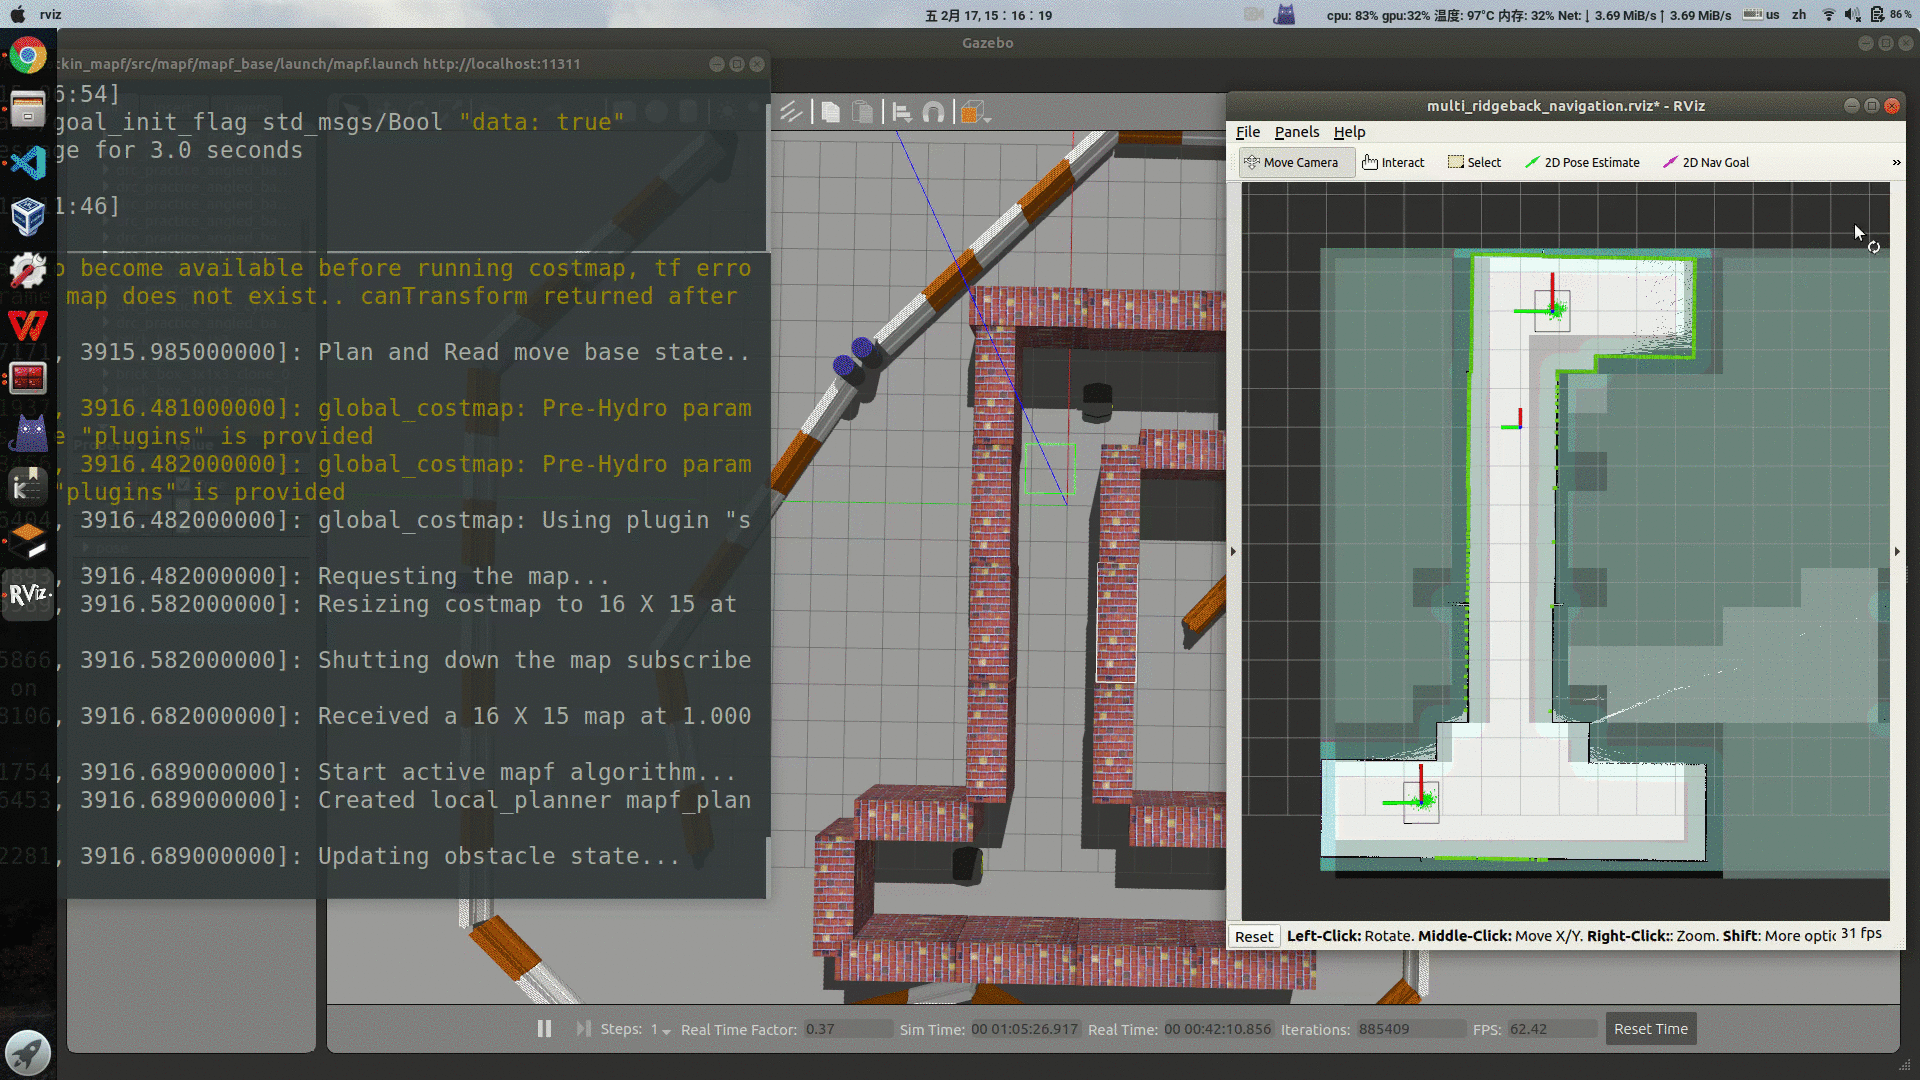Open the Panels menu in RViz

[x=1296, y=132]
